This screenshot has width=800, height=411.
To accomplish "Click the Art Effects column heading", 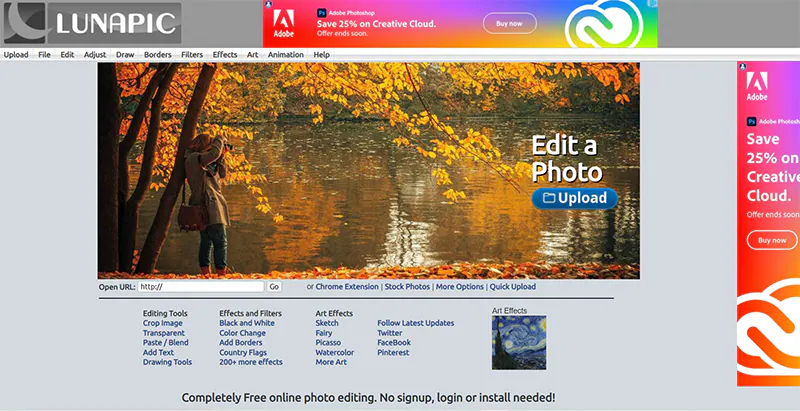I will [334, 314].
